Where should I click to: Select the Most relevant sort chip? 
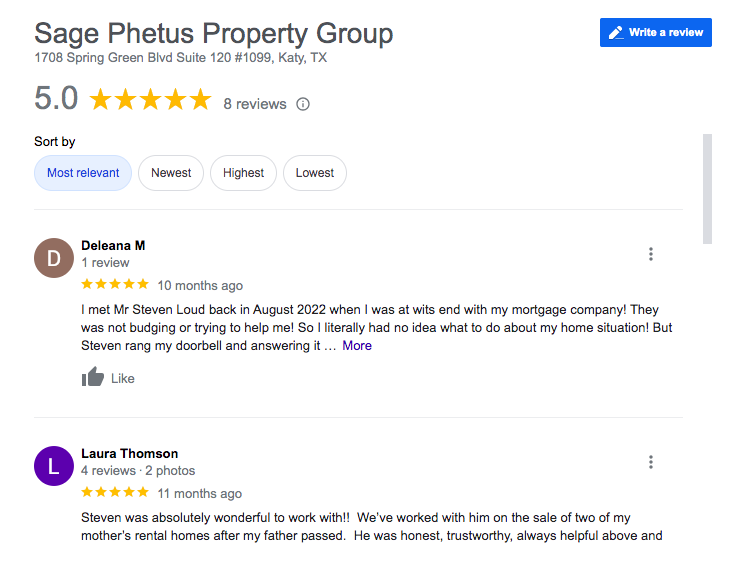(x=83, y=173)
